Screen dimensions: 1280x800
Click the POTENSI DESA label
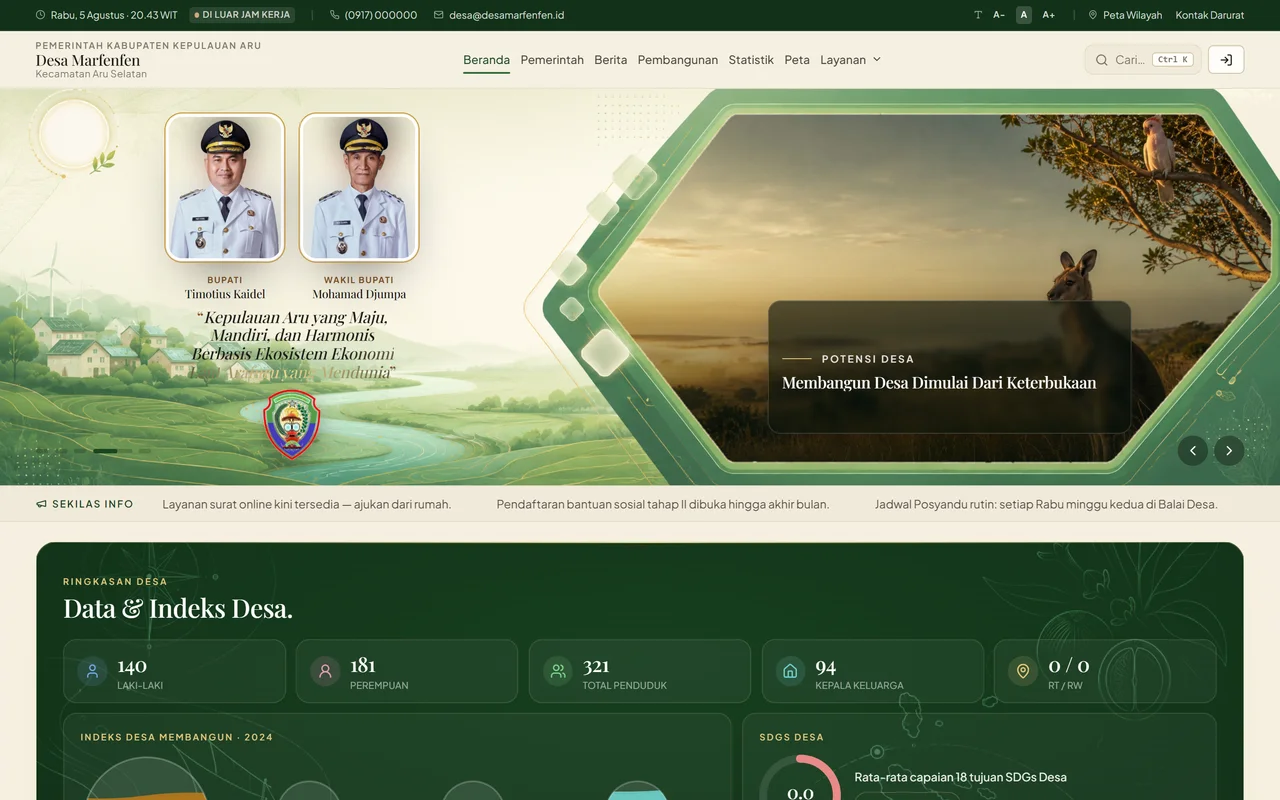pos(867,359)
